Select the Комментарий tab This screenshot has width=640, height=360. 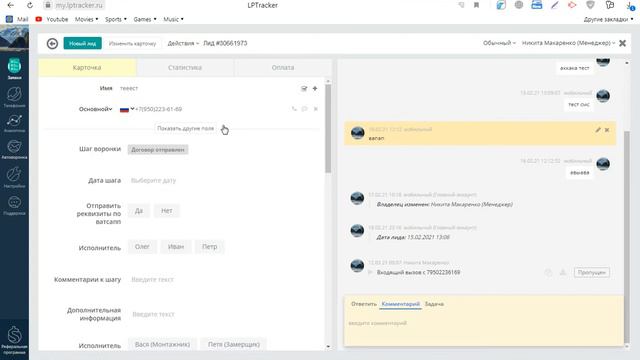(400, 304)
